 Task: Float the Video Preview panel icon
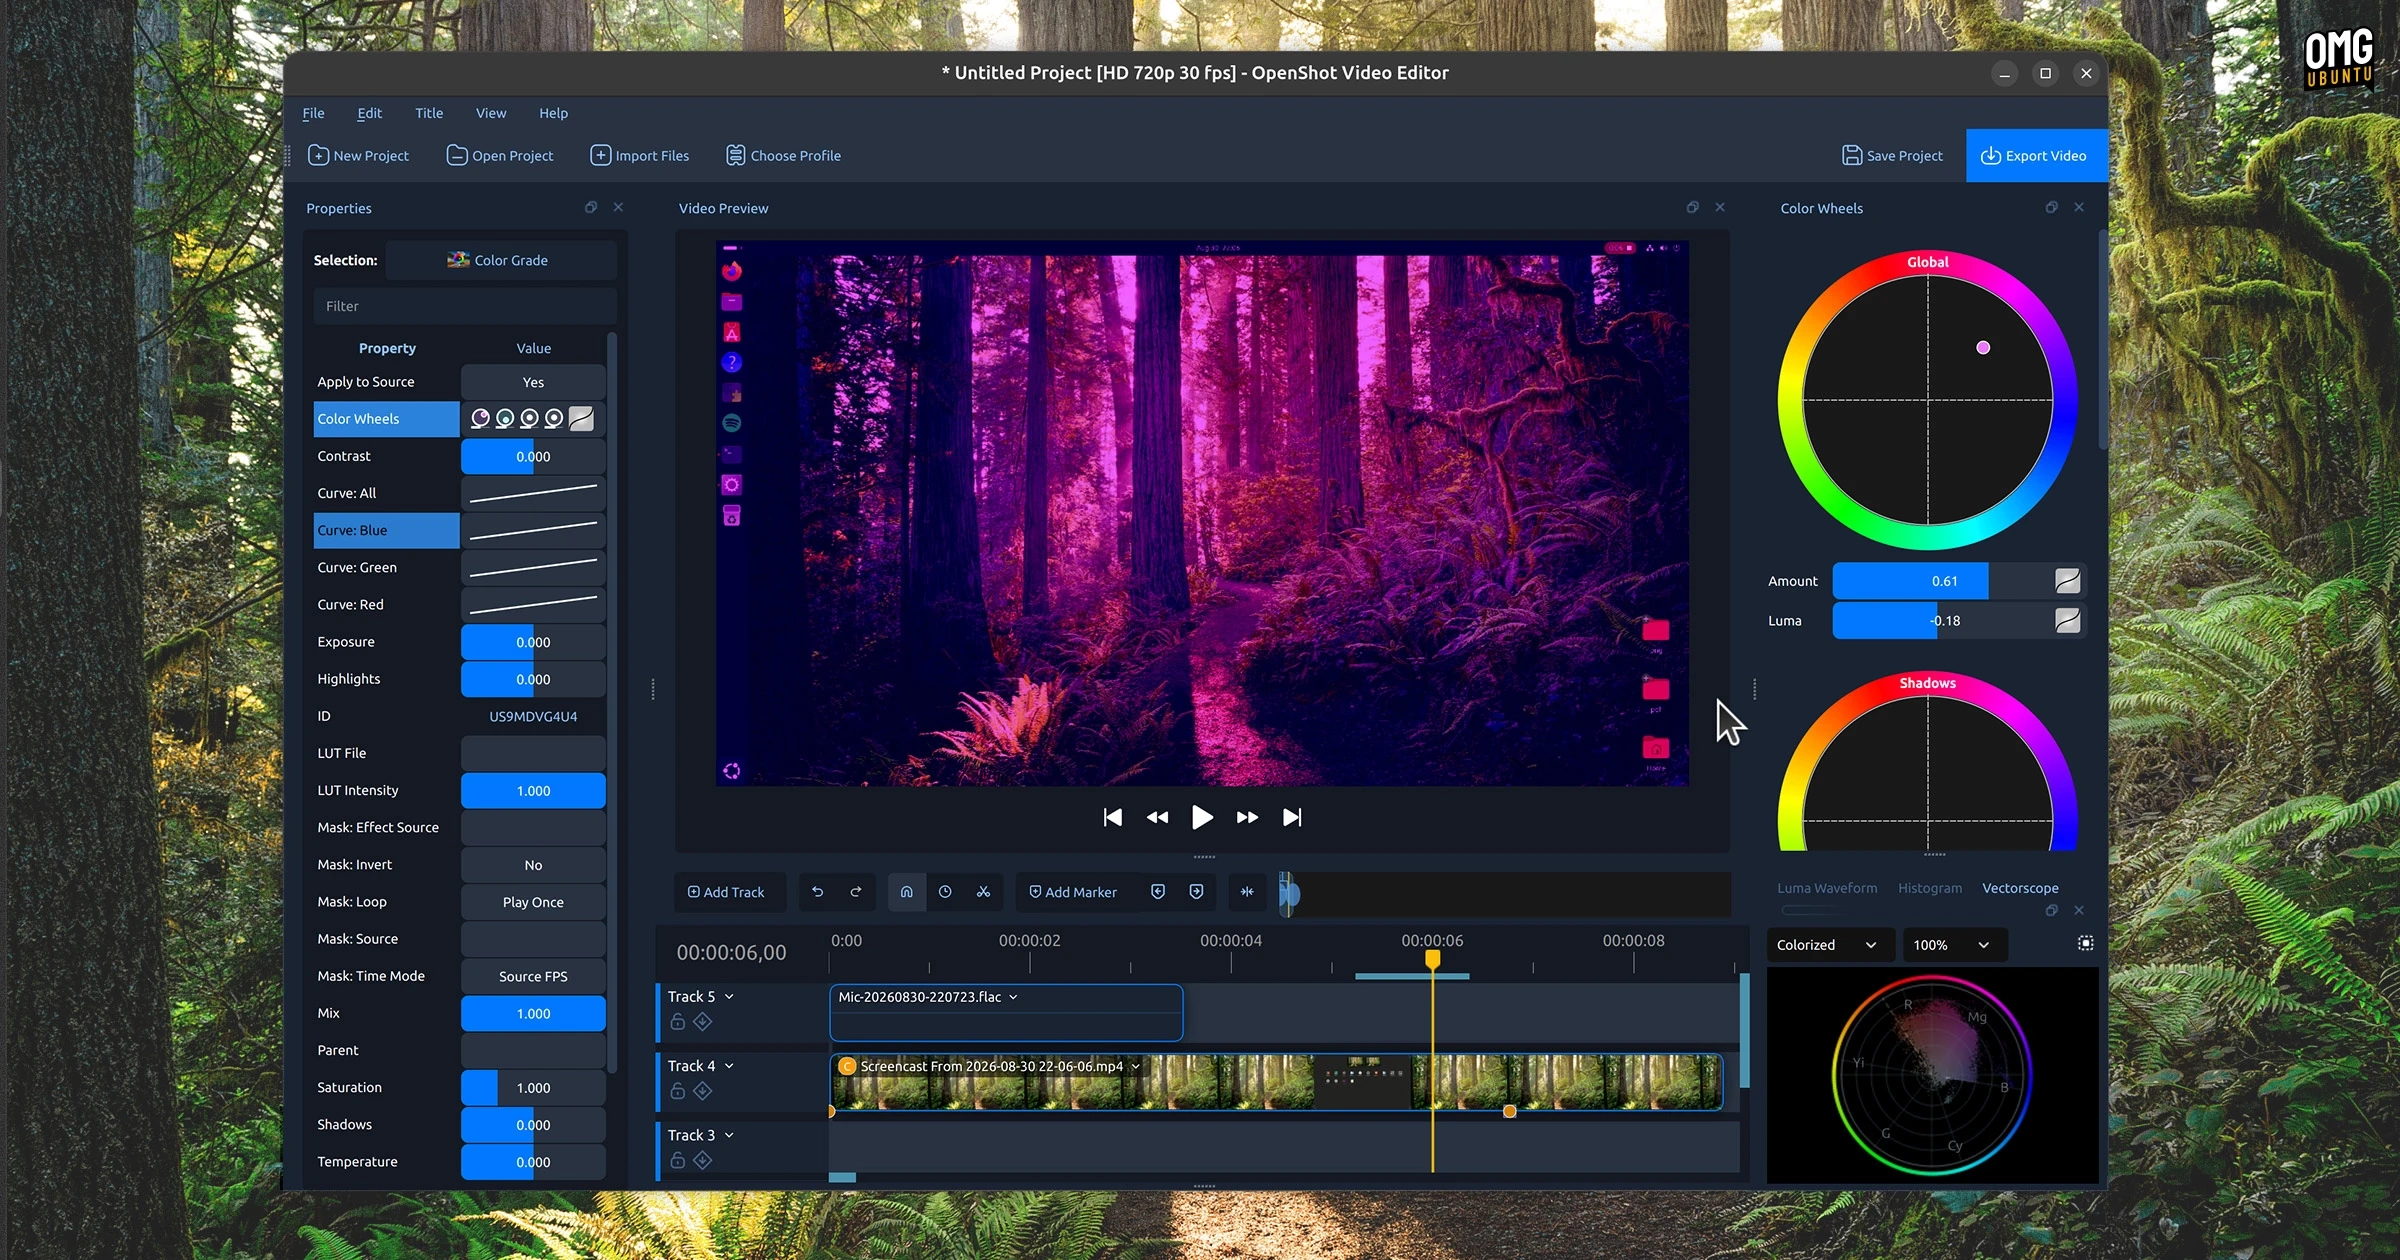pos(1692,207)
